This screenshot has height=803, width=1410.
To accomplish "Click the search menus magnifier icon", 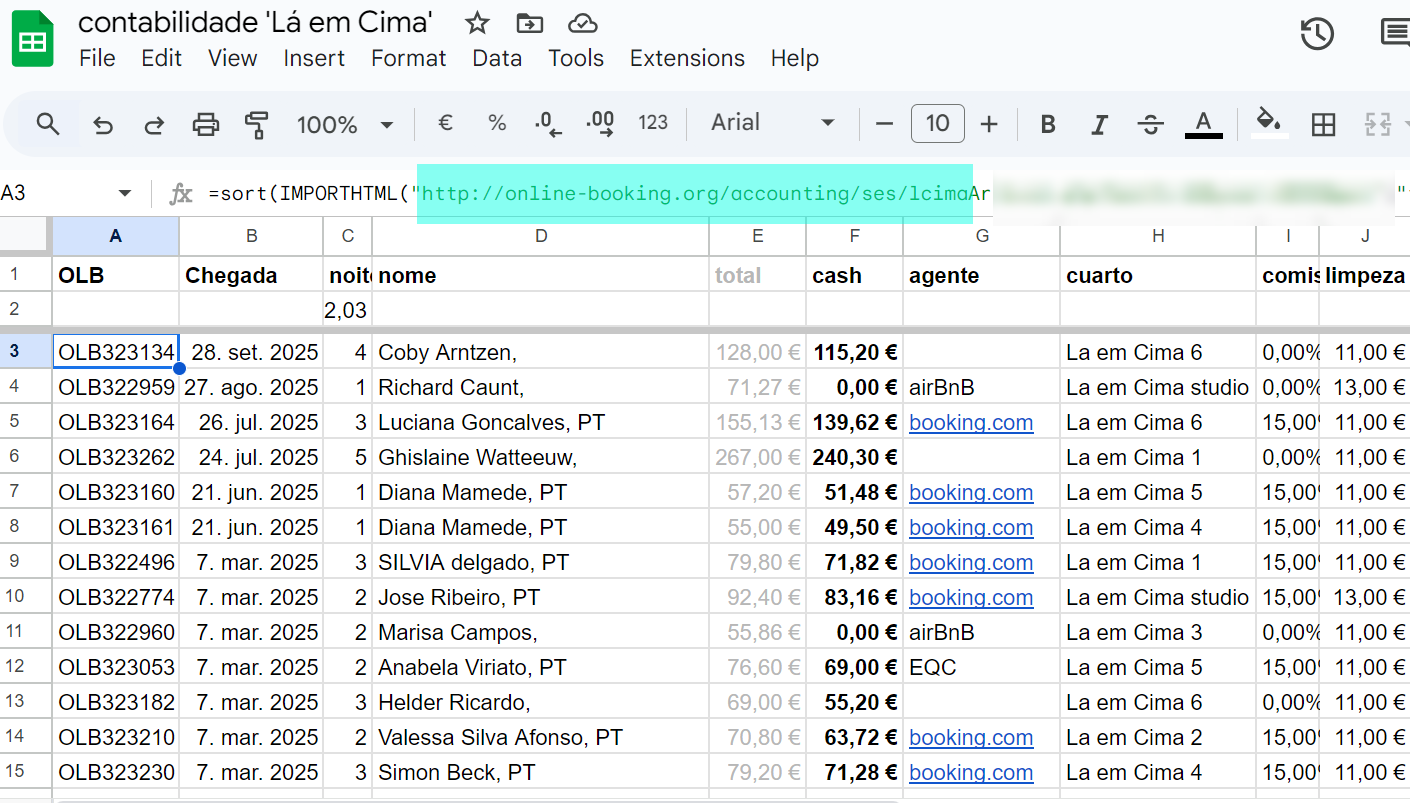I will 48,124.
